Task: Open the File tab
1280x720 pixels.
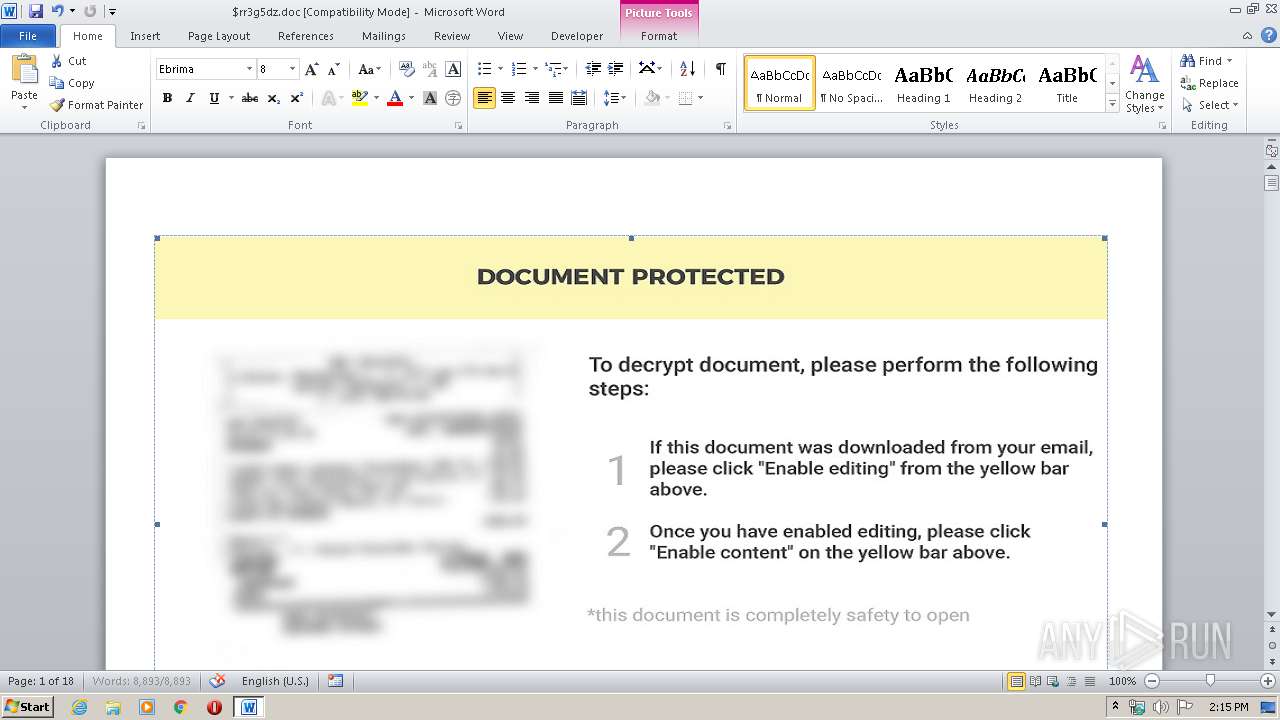Action: click(28, 36)
